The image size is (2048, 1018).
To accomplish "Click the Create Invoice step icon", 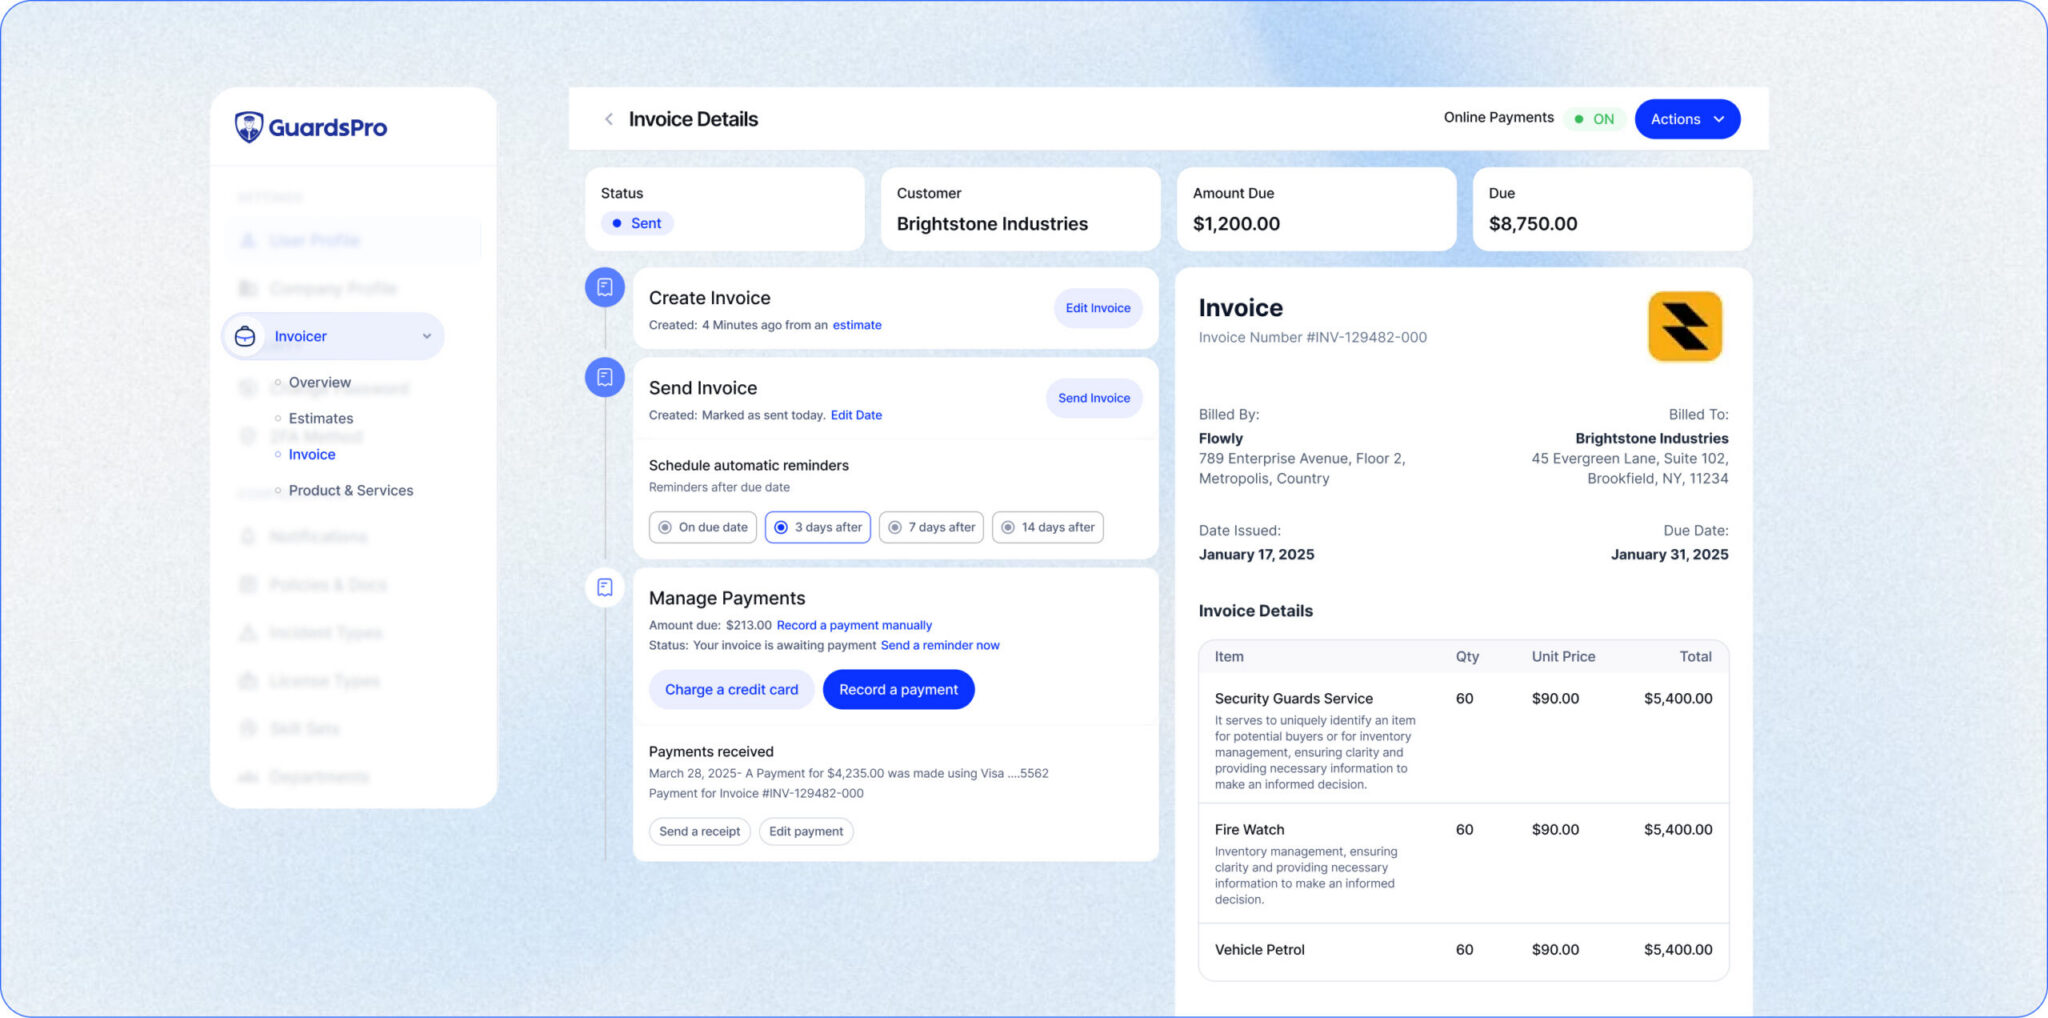I will coord(604,288).
